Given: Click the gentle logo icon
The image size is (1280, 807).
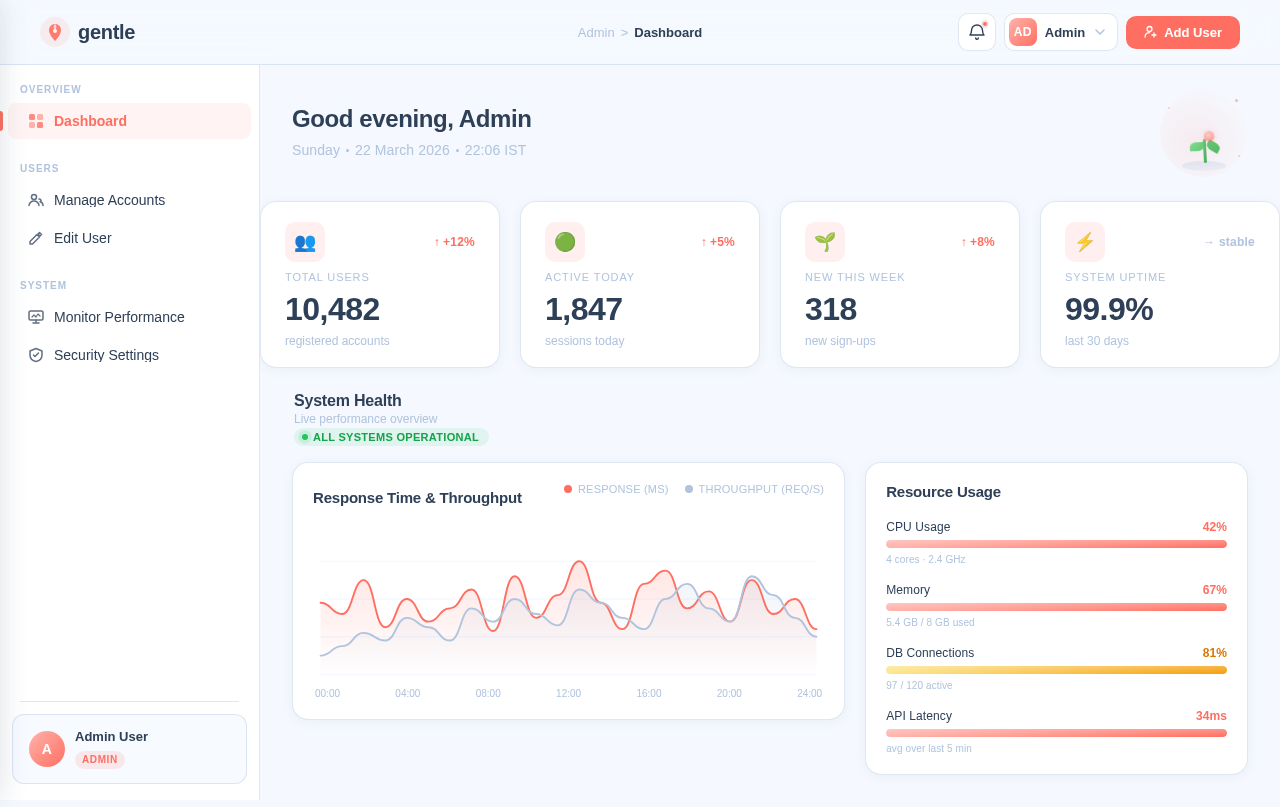Looking at the screenshot, I should pyautogui.click(x=55, y=32).
